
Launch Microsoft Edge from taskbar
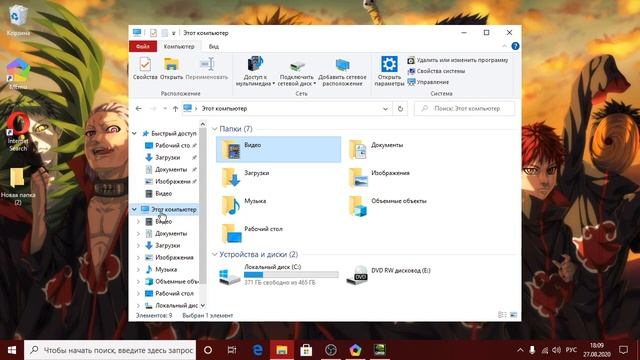[257, 350]
